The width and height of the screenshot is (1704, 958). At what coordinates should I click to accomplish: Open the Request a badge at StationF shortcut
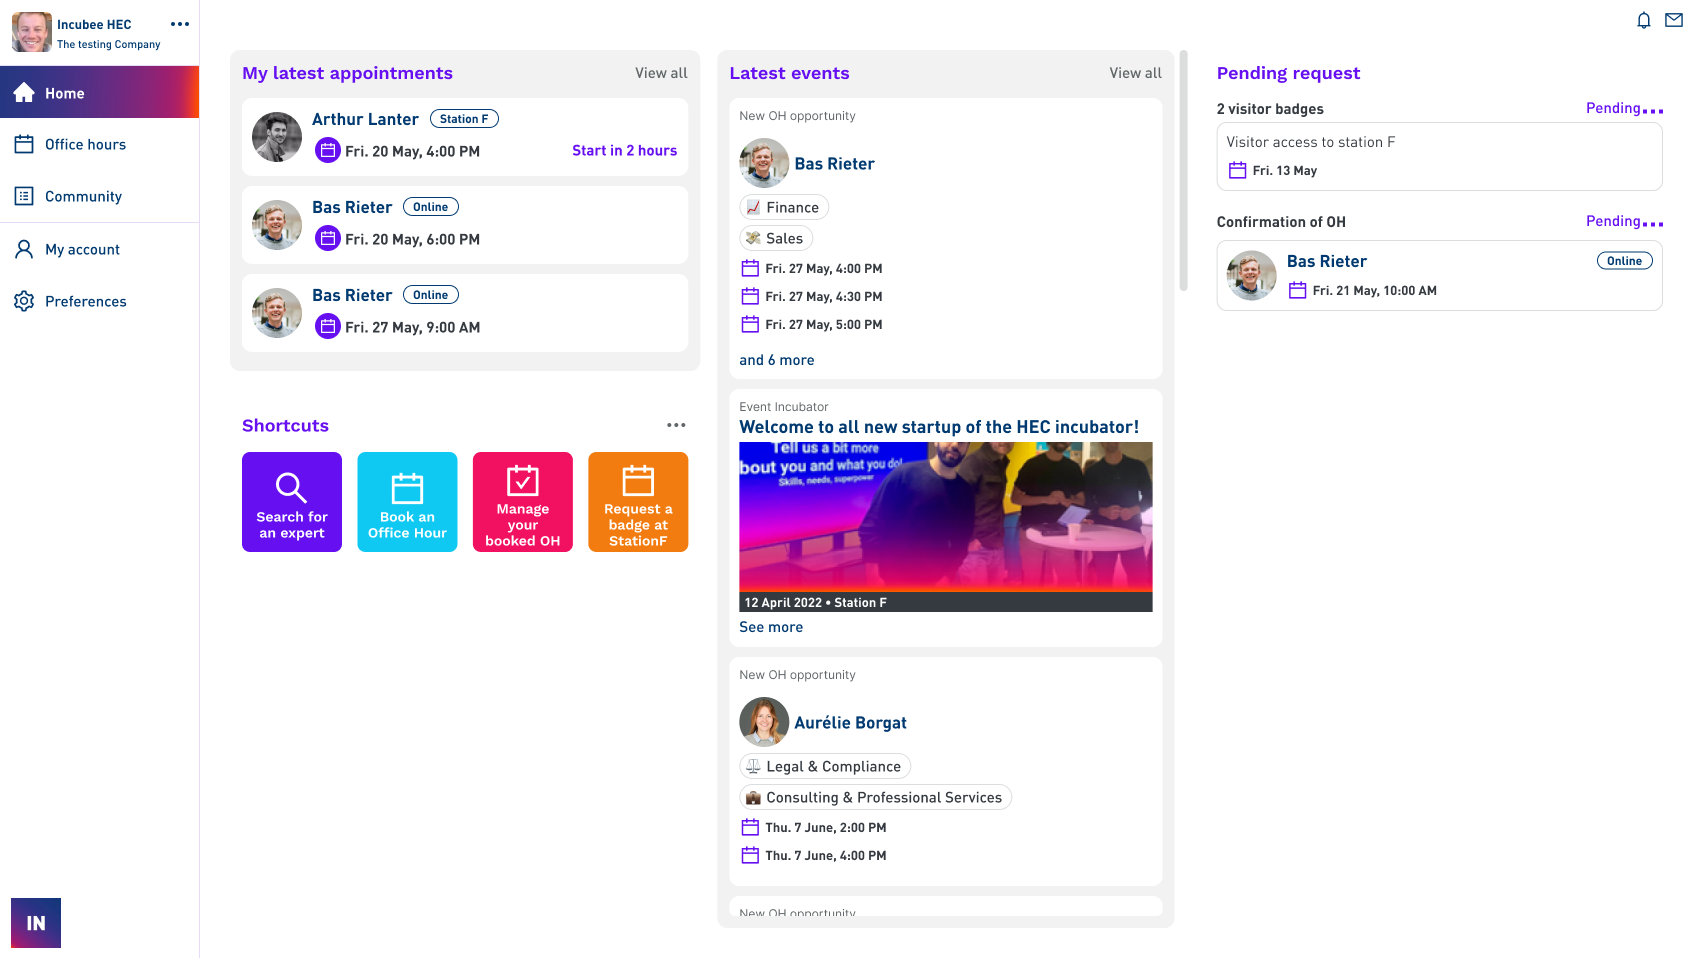[637, 502]
